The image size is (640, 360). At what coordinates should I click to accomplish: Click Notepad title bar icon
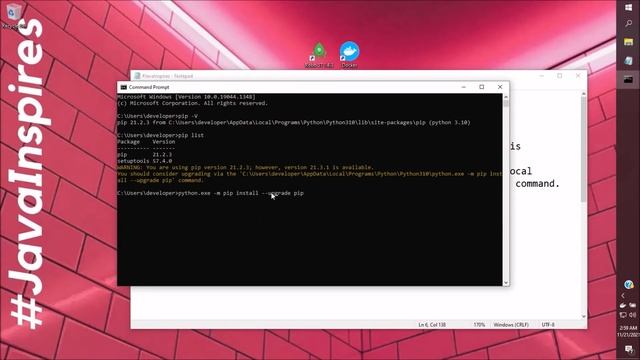point(137,76)
